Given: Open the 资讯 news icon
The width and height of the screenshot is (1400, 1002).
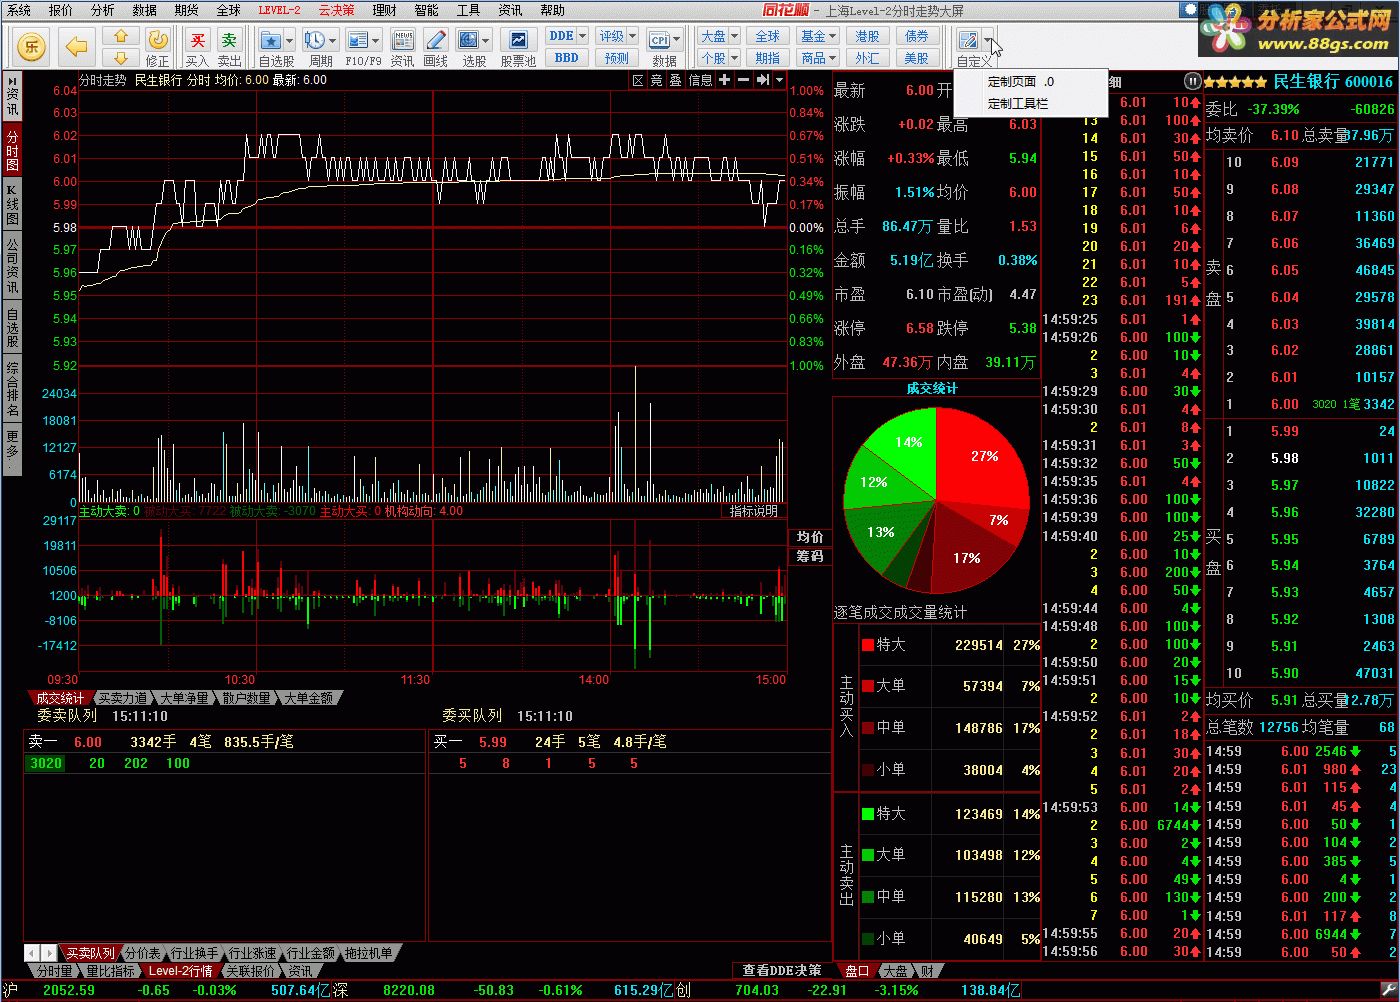Looking at the screenshot, I should click(x=403, y=40).
